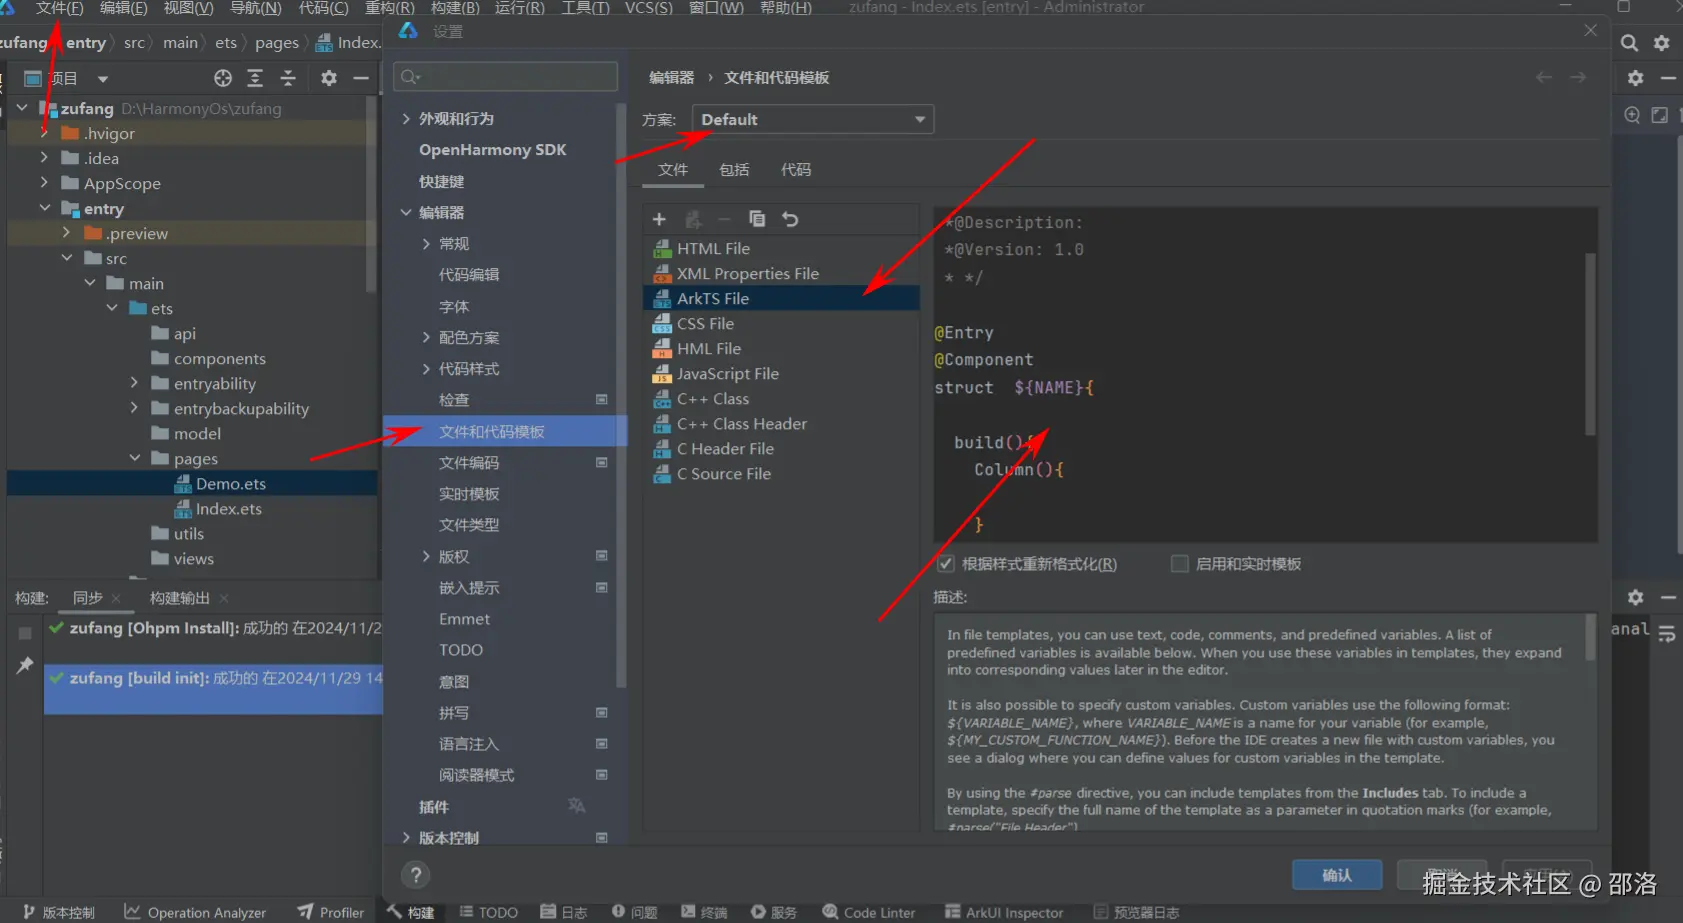Screen dimensions: 1683x923
Task: Open the Profiler tool window
Action: (x=331, y=912)
